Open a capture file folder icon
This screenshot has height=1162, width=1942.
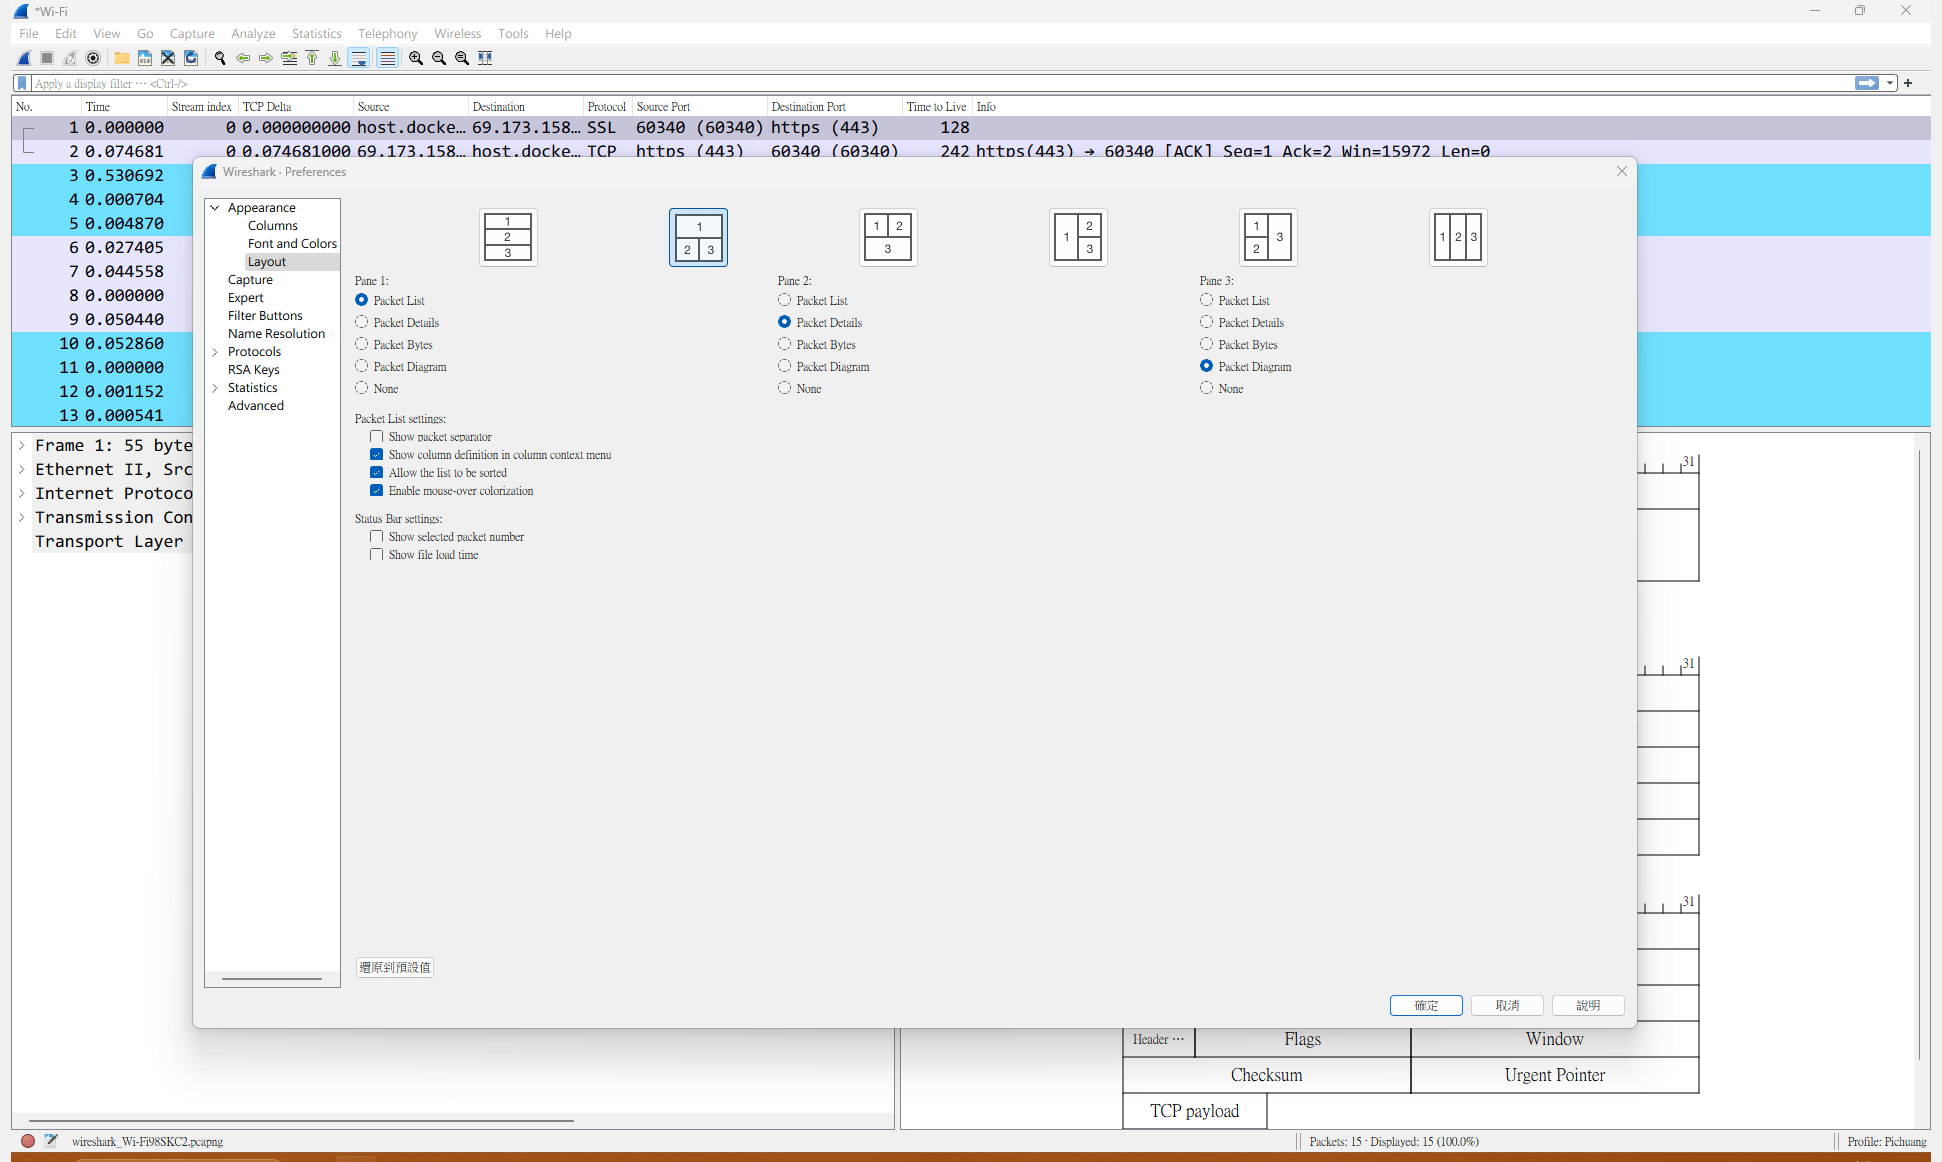[121, 58]
